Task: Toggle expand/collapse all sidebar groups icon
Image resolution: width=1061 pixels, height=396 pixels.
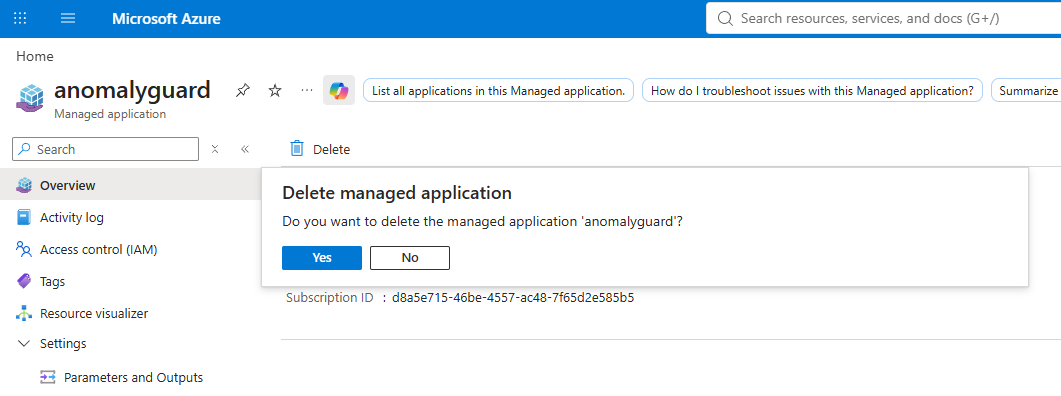Action: 215,149
